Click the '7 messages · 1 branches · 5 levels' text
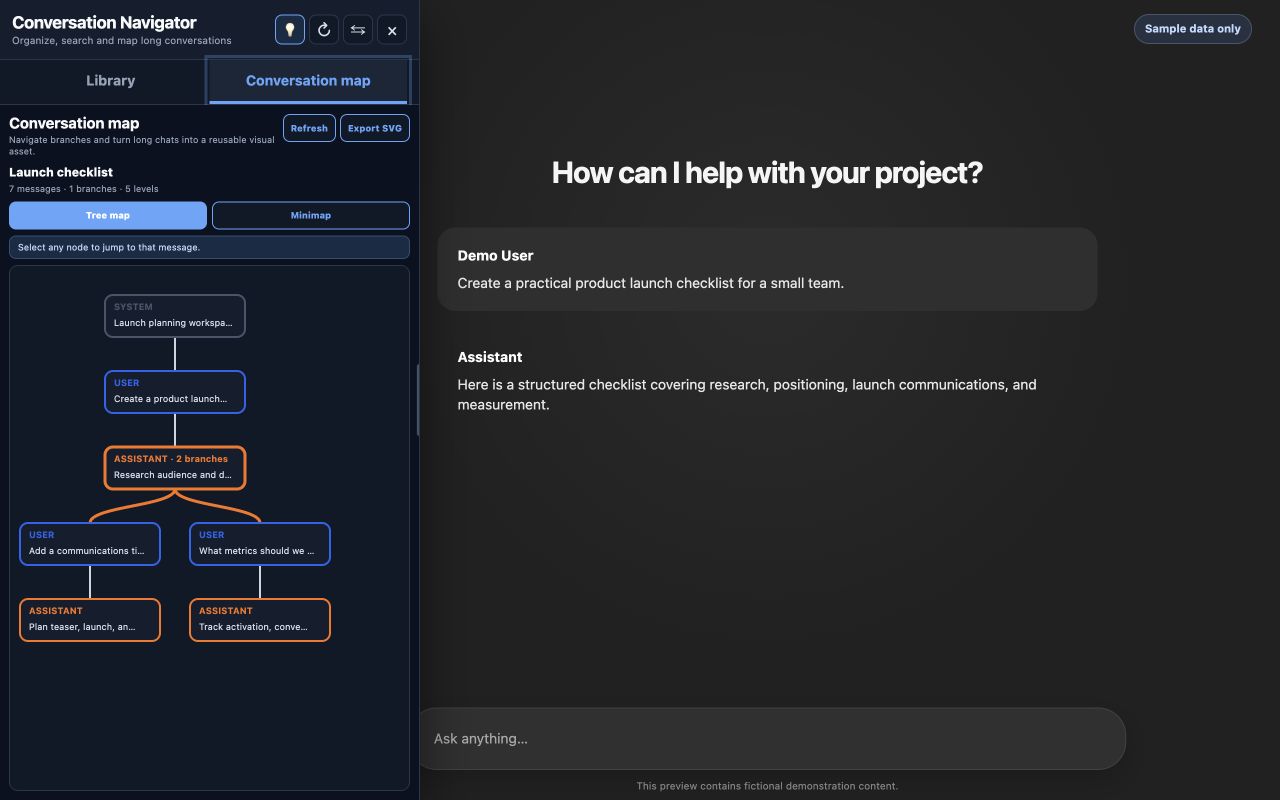The image size is (1280, 800). 84,188
